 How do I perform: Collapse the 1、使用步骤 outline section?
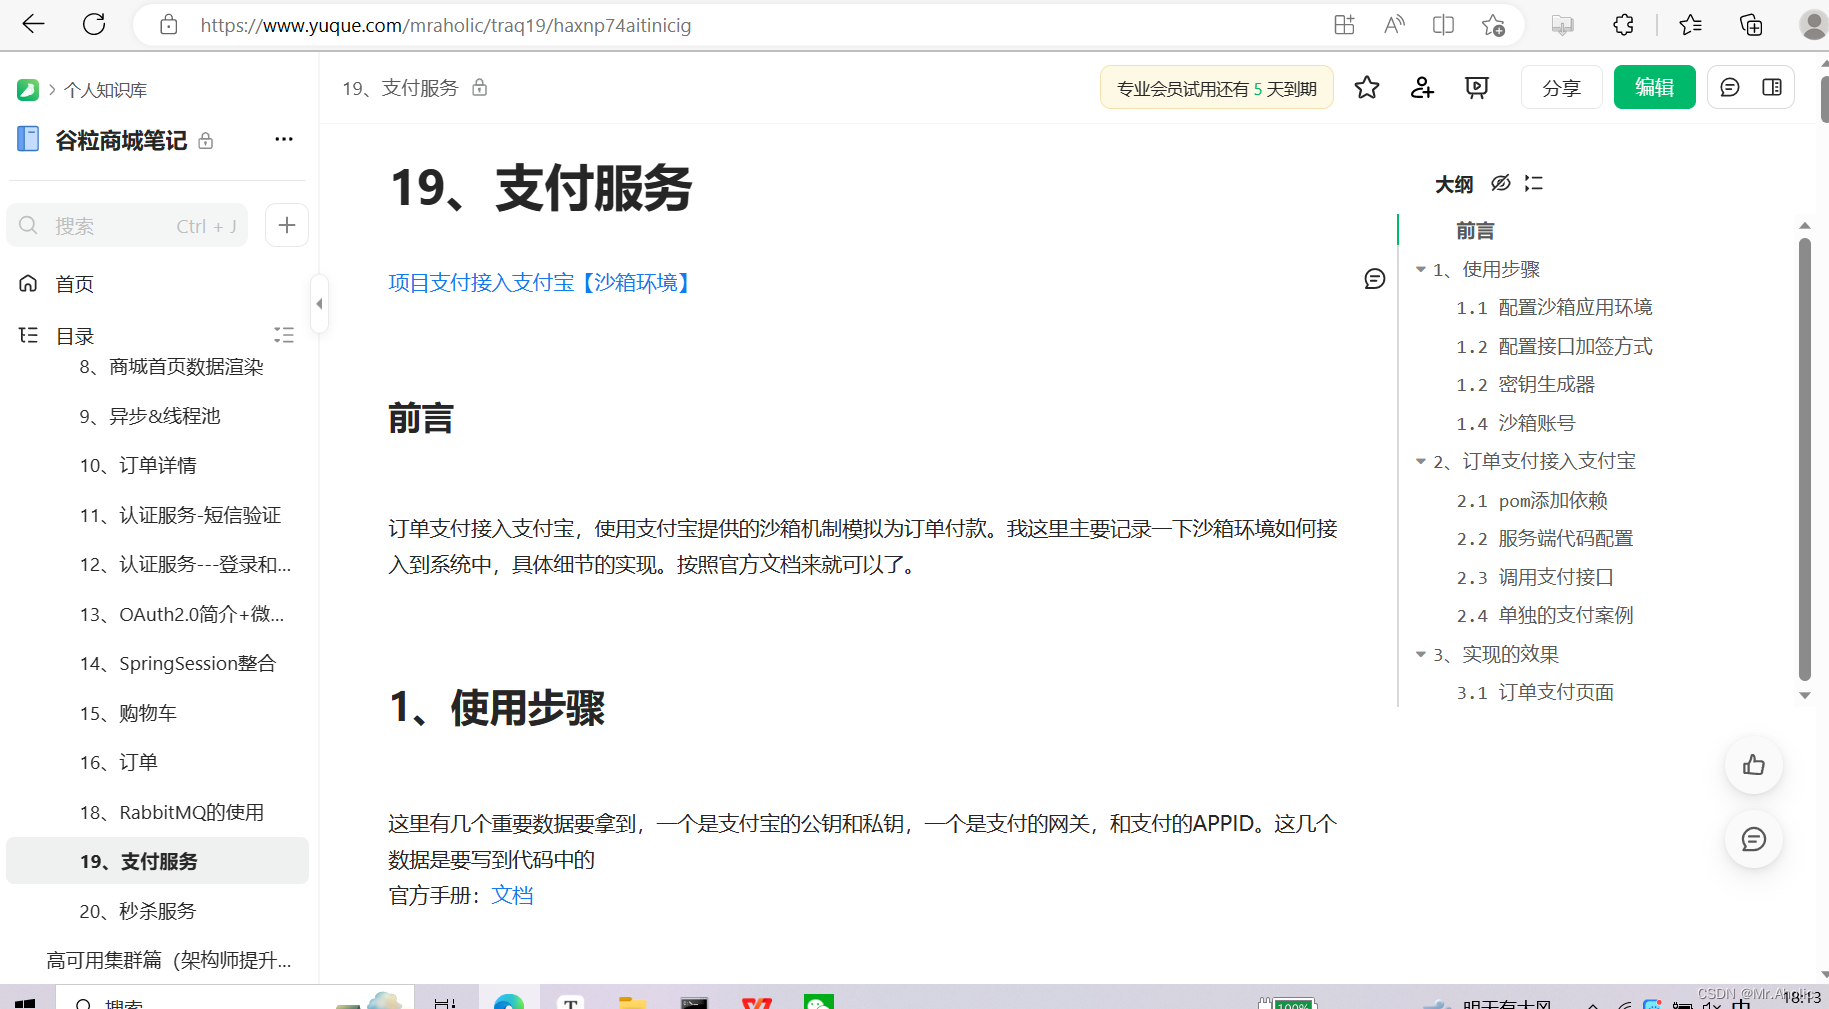1421,269
